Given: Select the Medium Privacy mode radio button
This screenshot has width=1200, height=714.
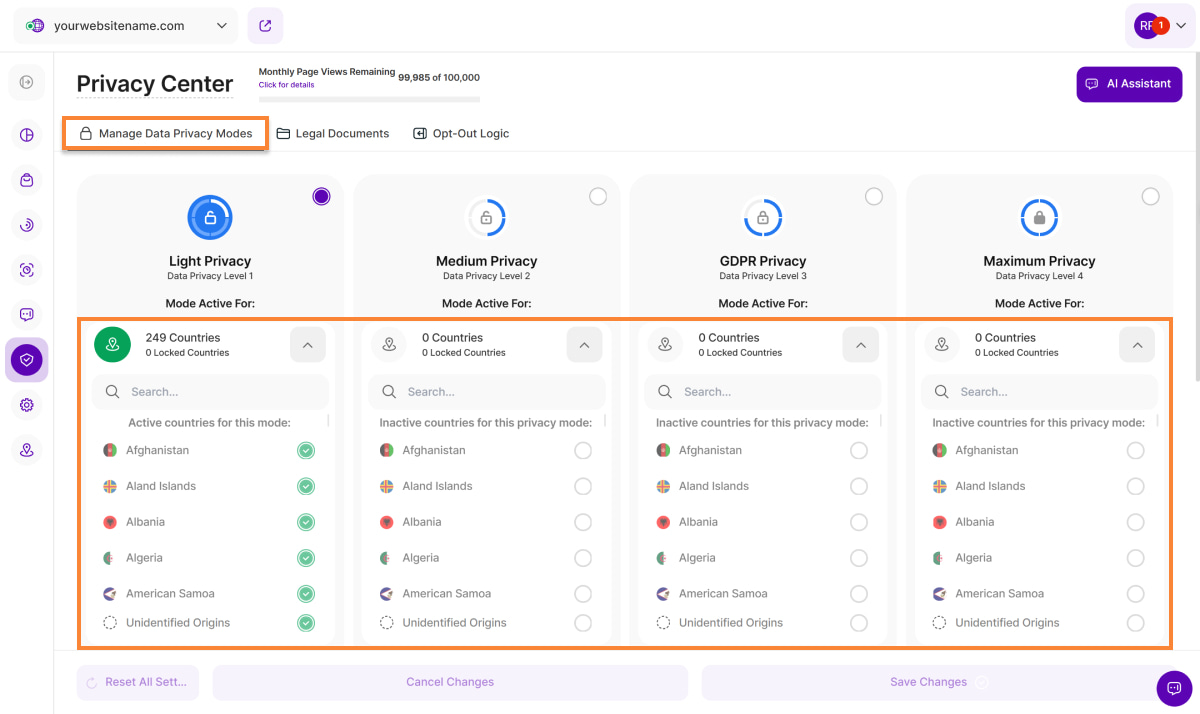Looking at the screenshot, I should 598,197.
